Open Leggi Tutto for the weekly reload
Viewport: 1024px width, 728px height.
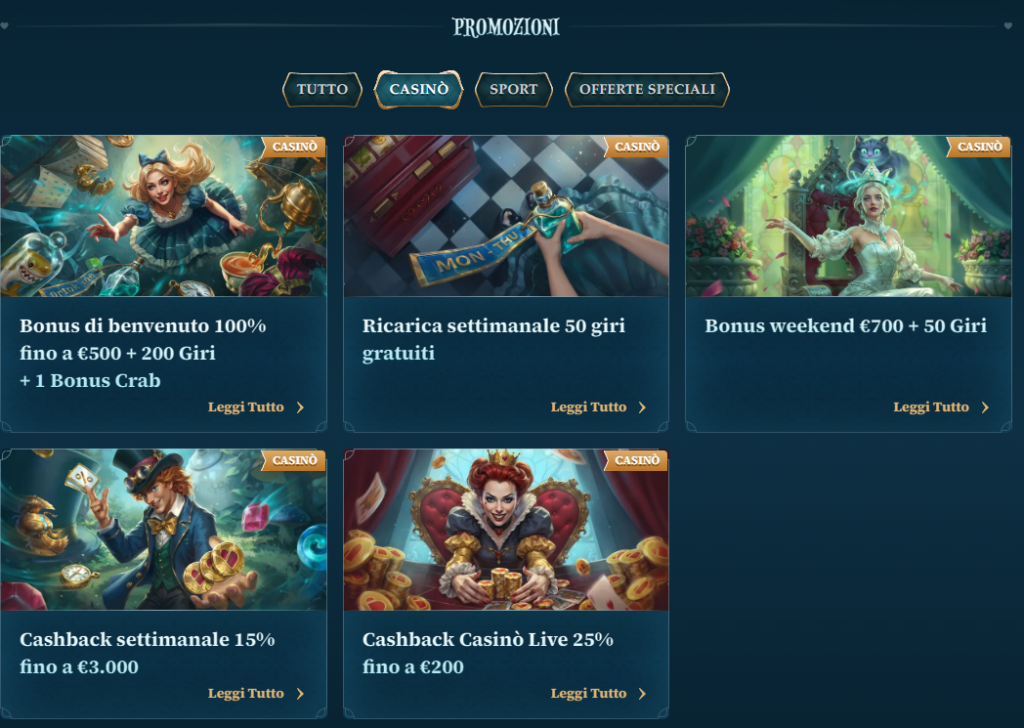click(588, 407)
